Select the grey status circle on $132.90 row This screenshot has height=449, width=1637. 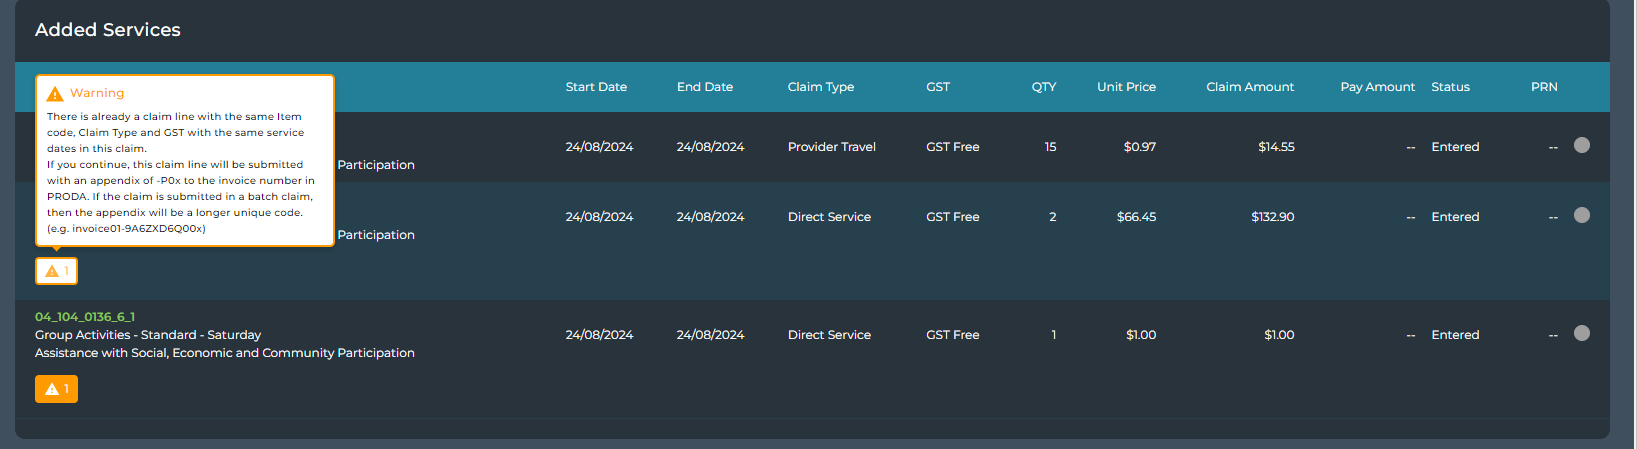point(1582,215)
